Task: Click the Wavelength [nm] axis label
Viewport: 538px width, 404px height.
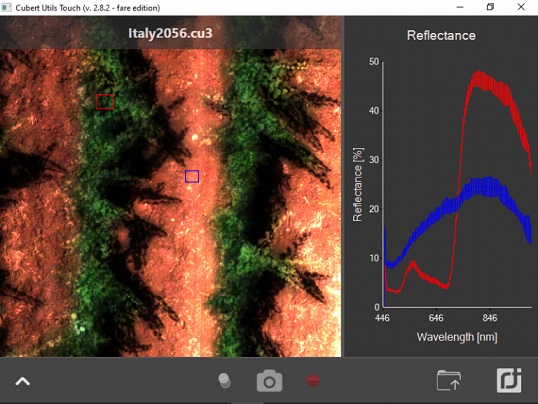Action: [457, 337]
